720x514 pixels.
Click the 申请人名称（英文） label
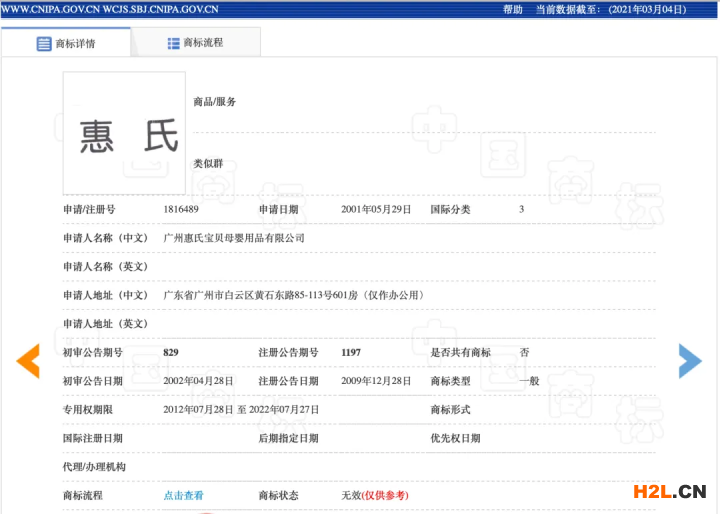point(106,266)
